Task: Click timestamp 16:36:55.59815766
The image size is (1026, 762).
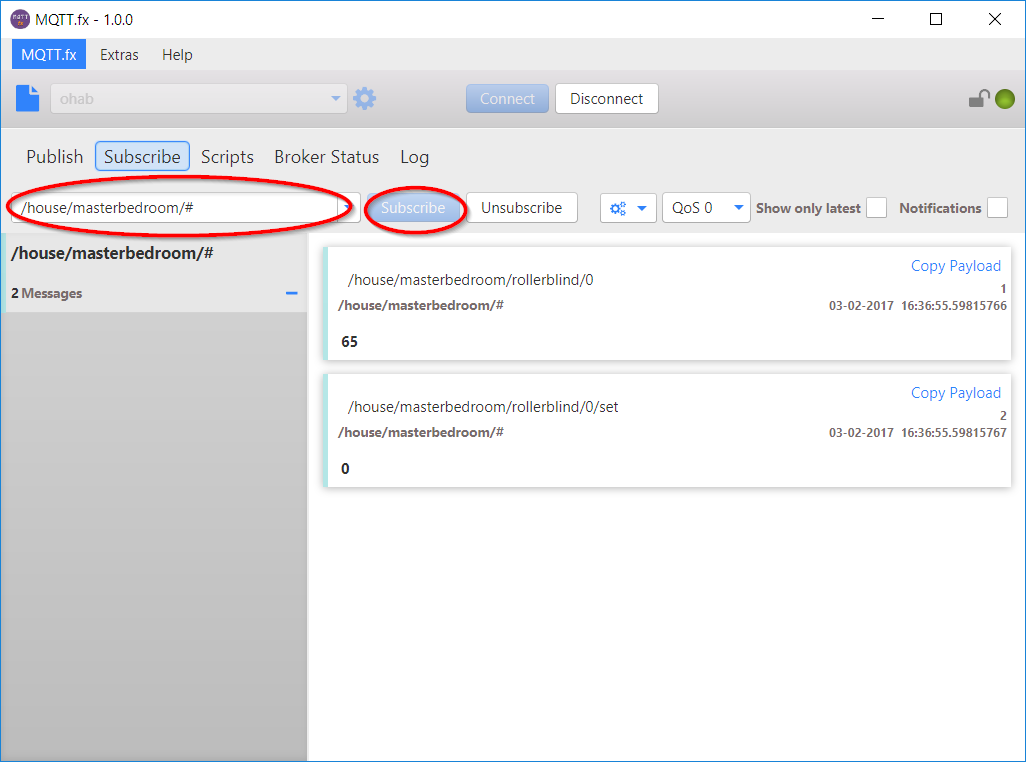Action: coord(953,306)
